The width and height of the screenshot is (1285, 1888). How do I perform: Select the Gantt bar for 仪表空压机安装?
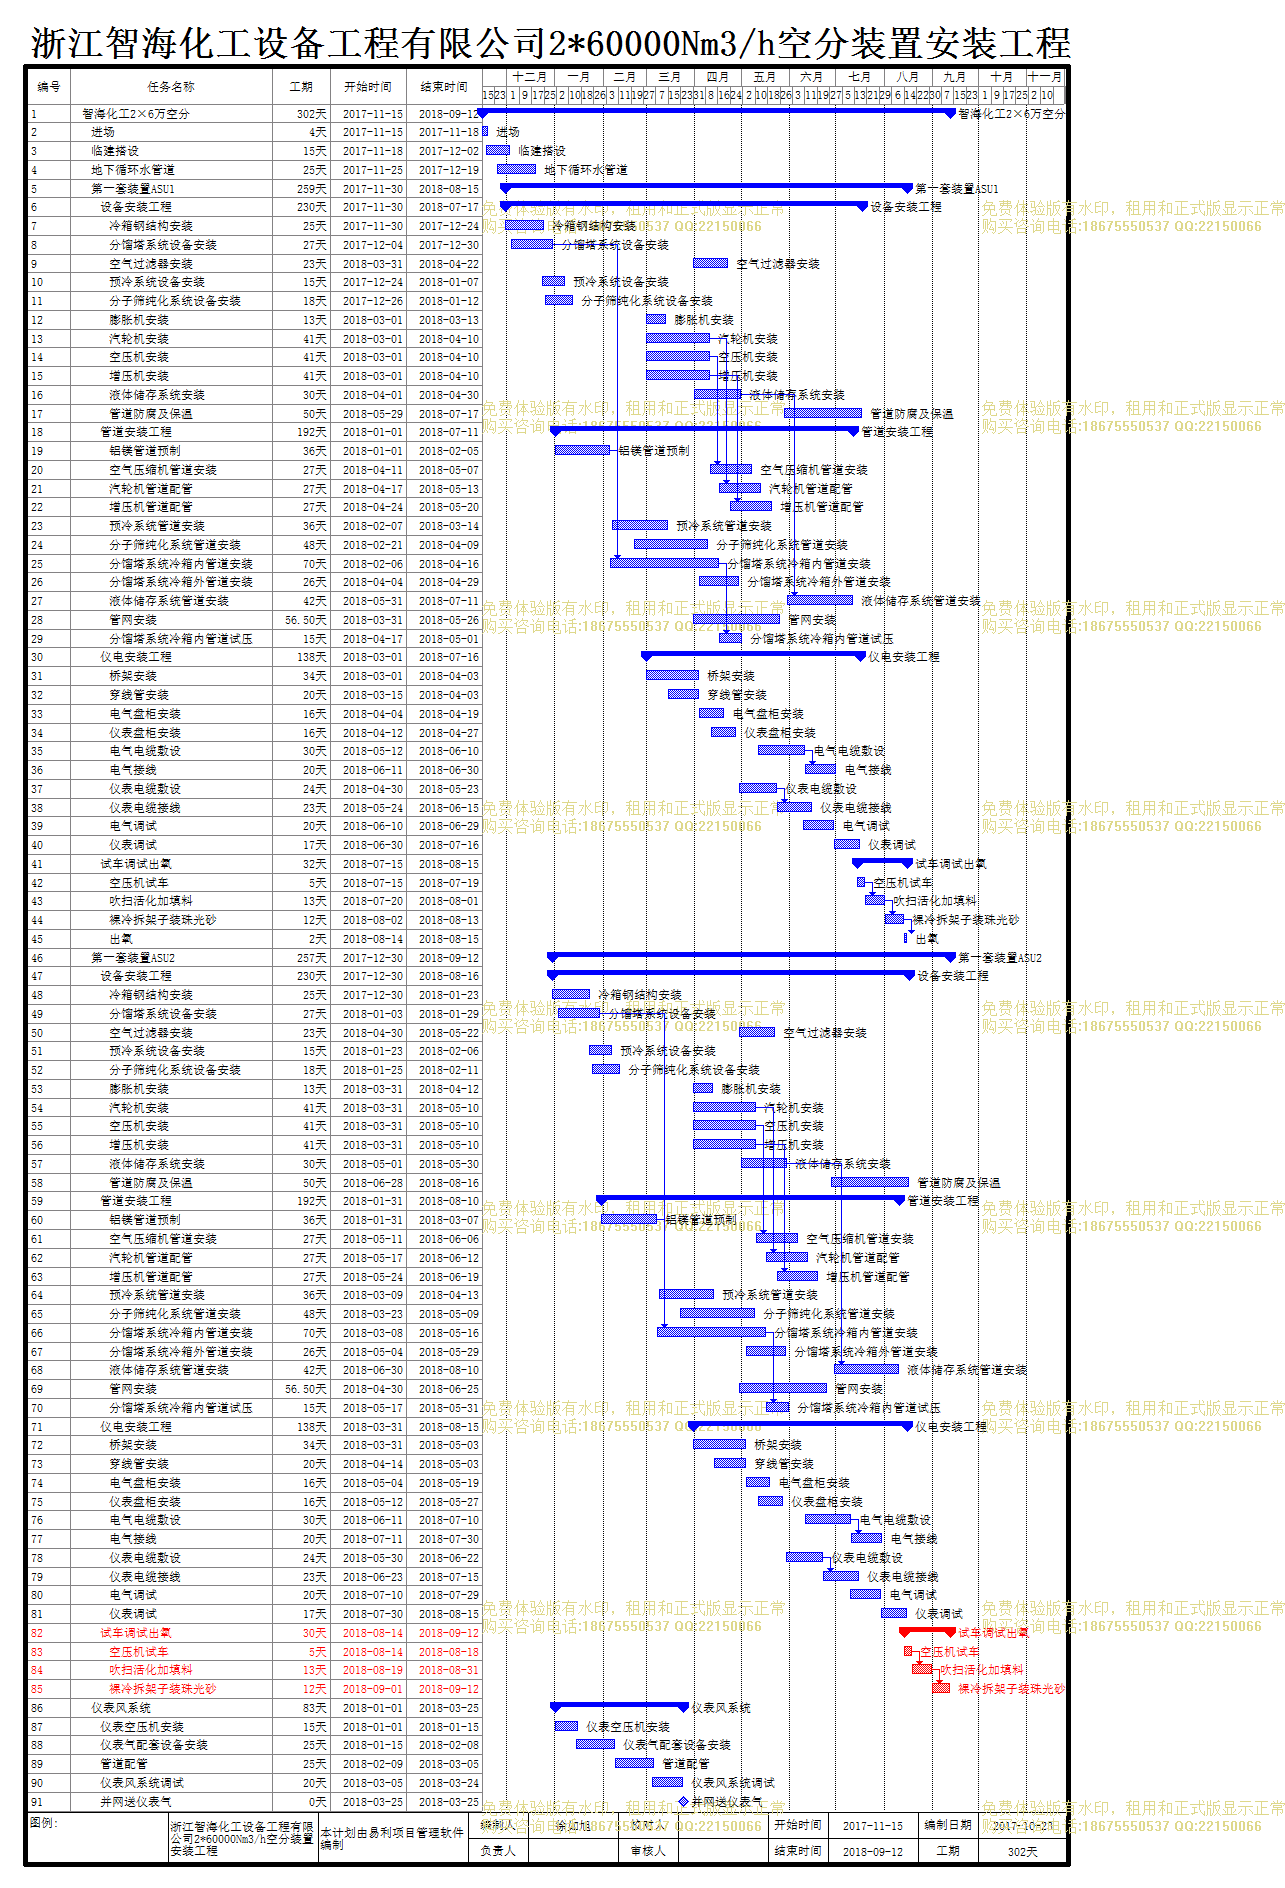click(567, 1726)
